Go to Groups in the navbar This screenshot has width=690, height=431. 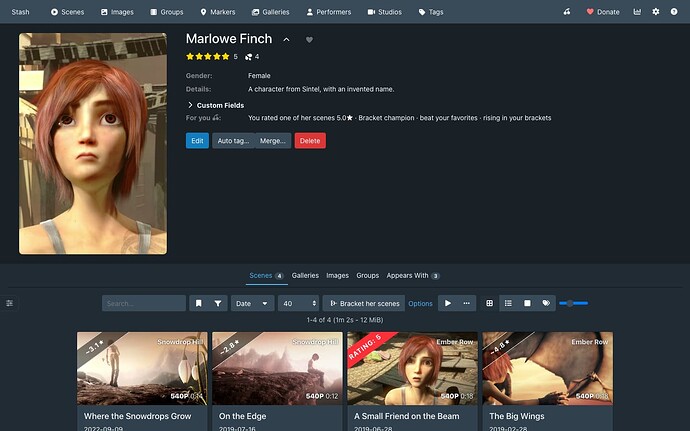coord(166,12)
